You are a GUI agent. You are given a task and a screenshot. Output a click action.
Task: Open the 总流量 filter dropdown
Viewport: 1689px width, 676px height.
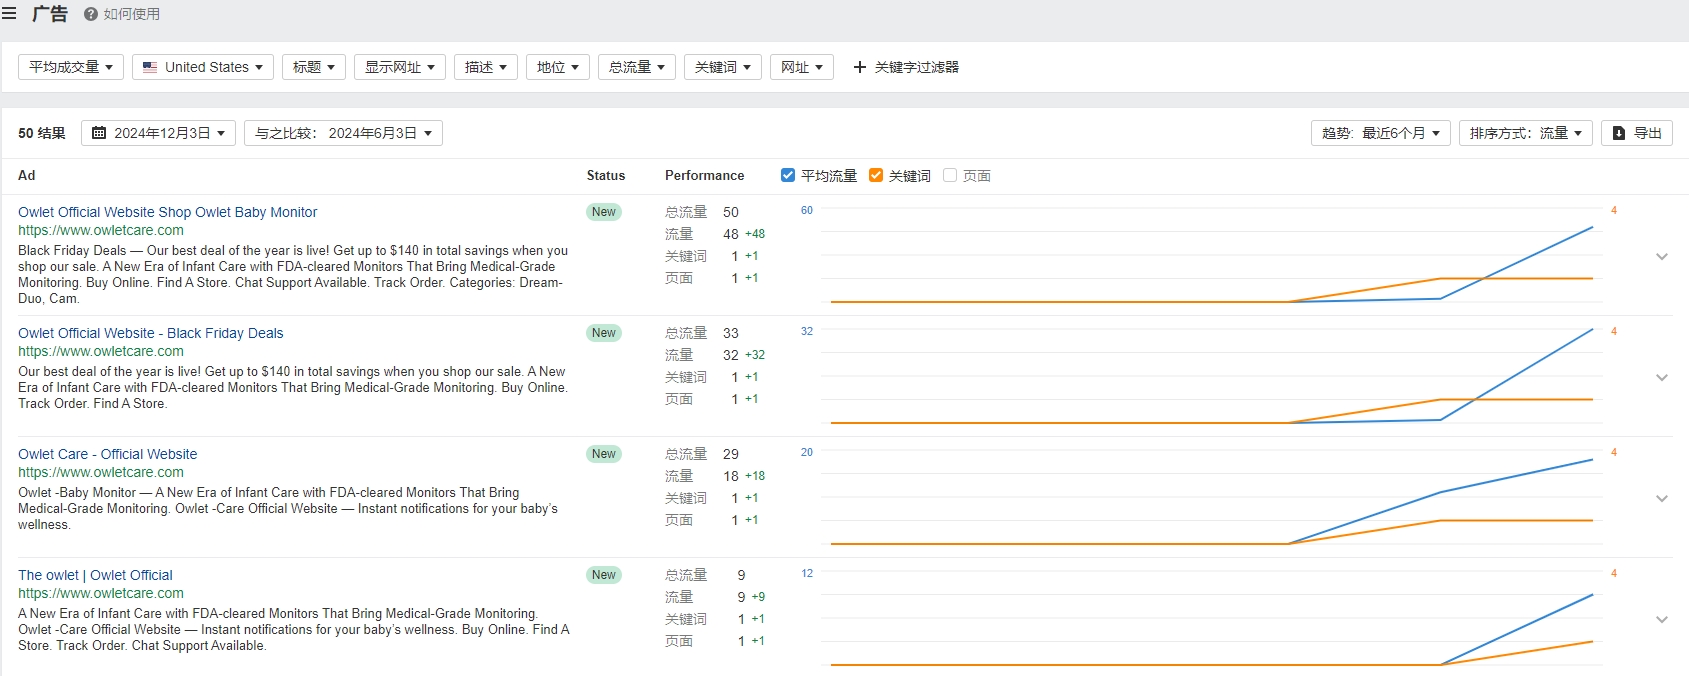coord(637,67)
